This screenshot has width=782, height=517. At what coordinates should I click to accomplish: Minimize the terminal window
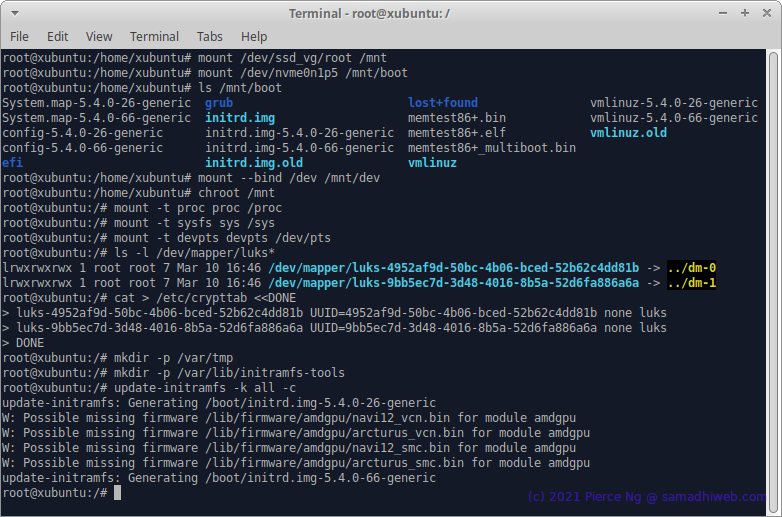point(723,13)
